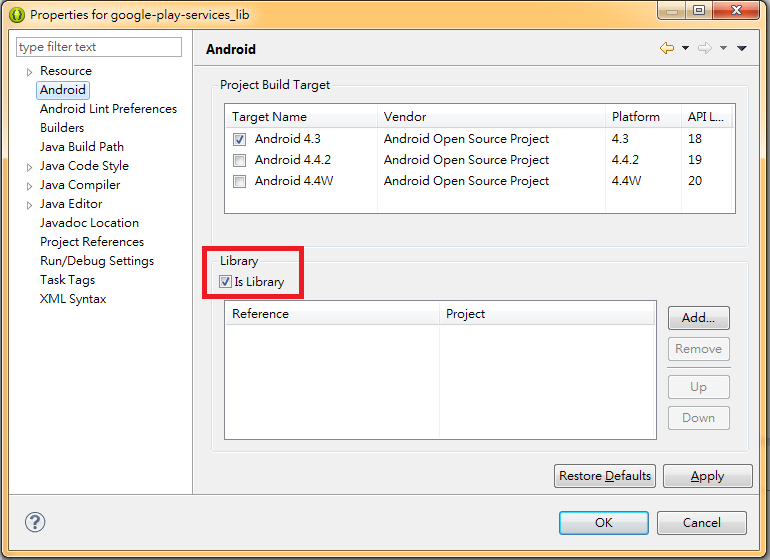Select the Resource tree item

click(x=66, y=71)
